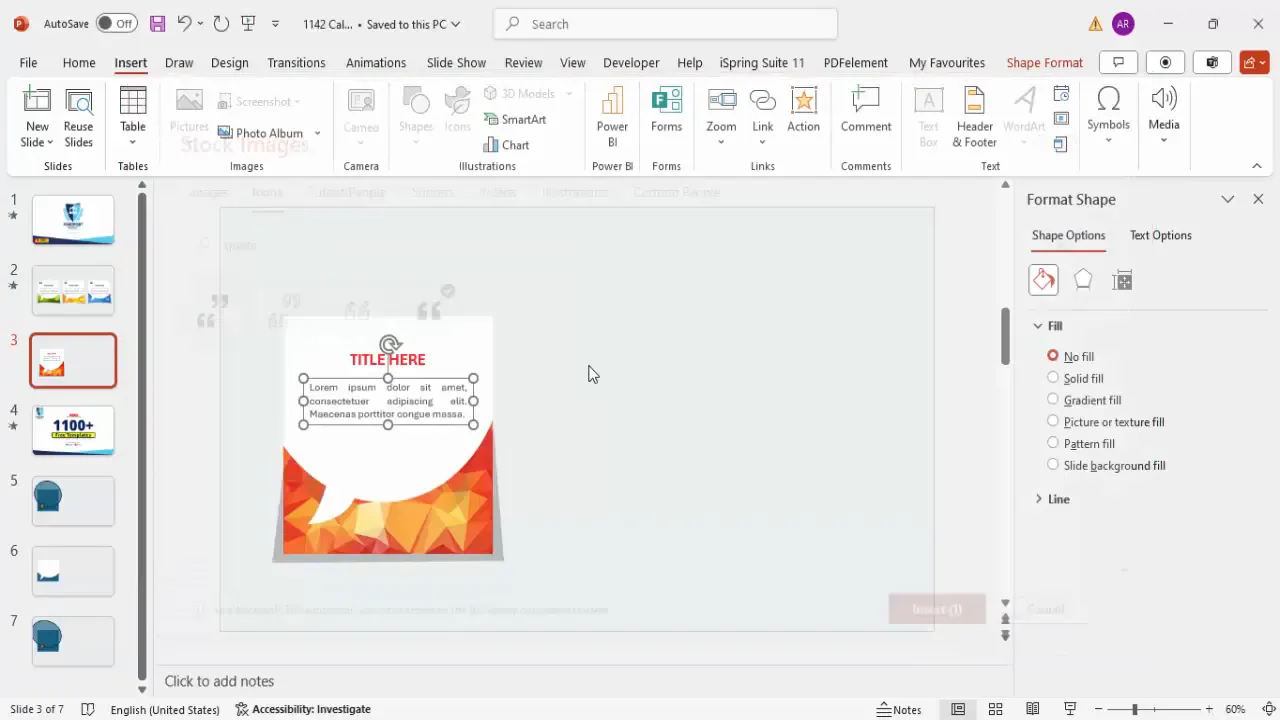This screenshot has height=720, width=1280.
Task: Click the Photo Album icon
Action: (x=225, y=133)
